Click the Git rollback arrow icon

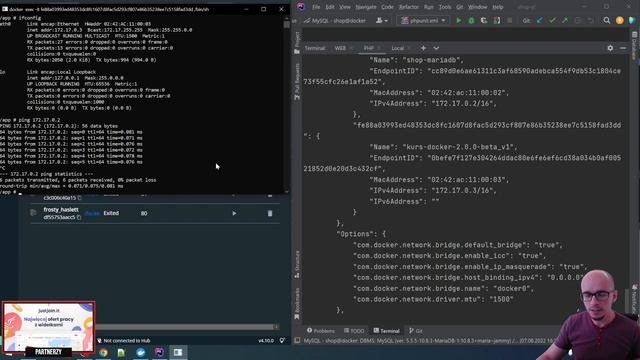(590, 20)
